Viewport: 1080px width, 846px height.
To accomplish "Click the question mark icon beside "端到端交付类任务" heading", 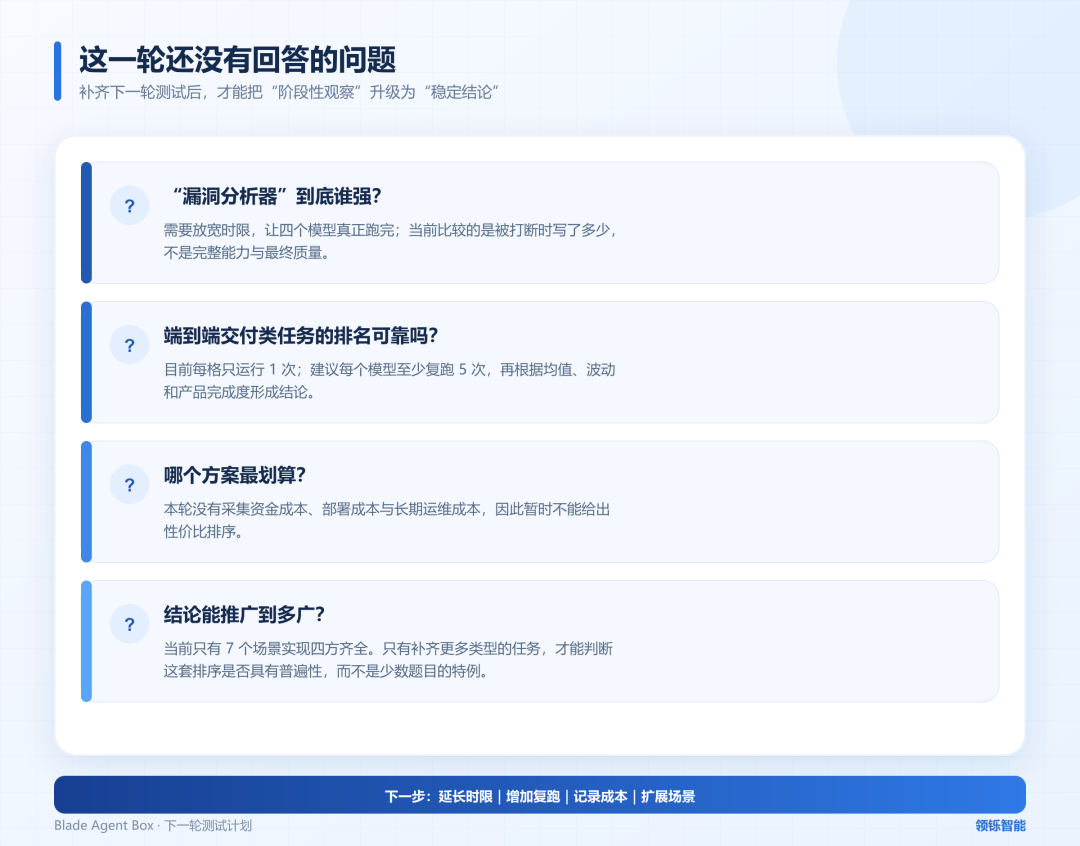I will click(x=129, y=345).
